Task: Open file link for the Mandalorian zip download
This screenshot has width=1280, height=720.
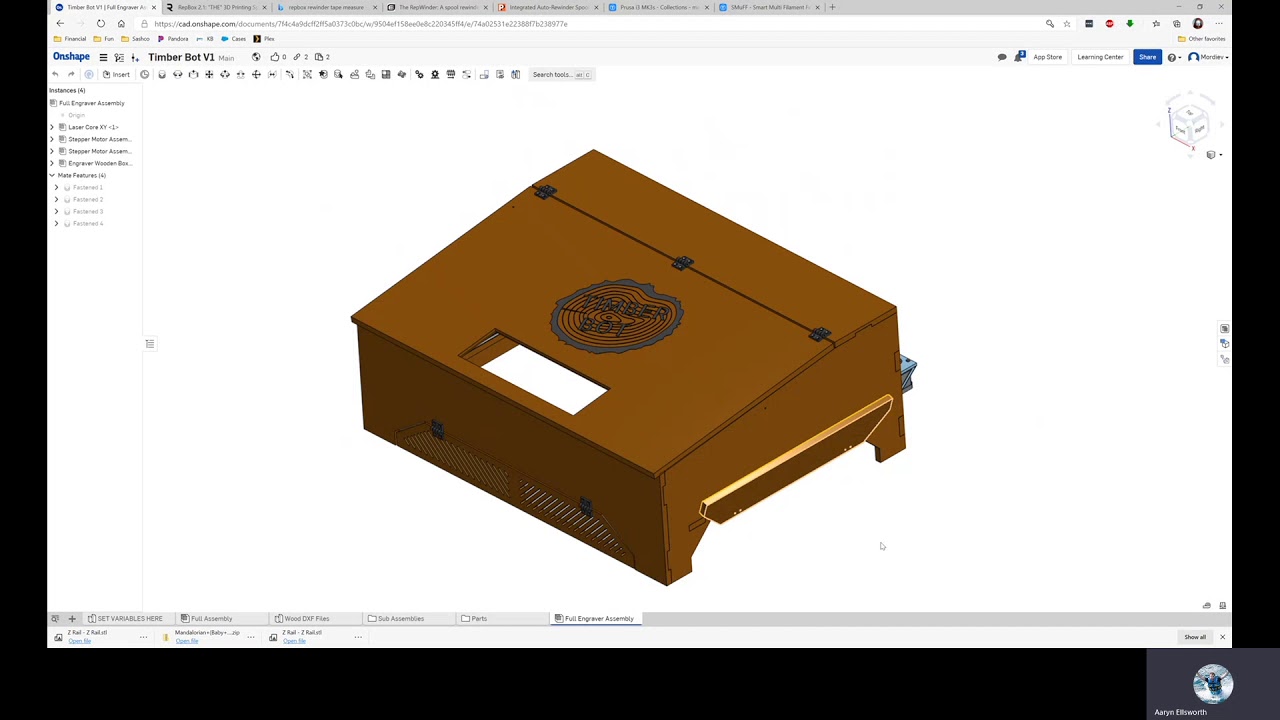Action: tap(186, 641)
